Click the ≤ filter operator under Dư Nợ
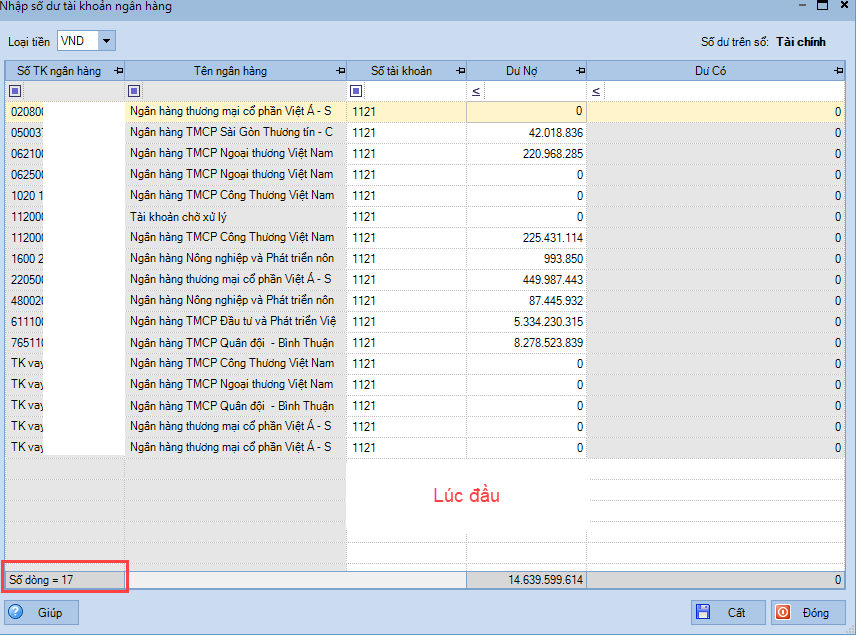 (476, 91)
